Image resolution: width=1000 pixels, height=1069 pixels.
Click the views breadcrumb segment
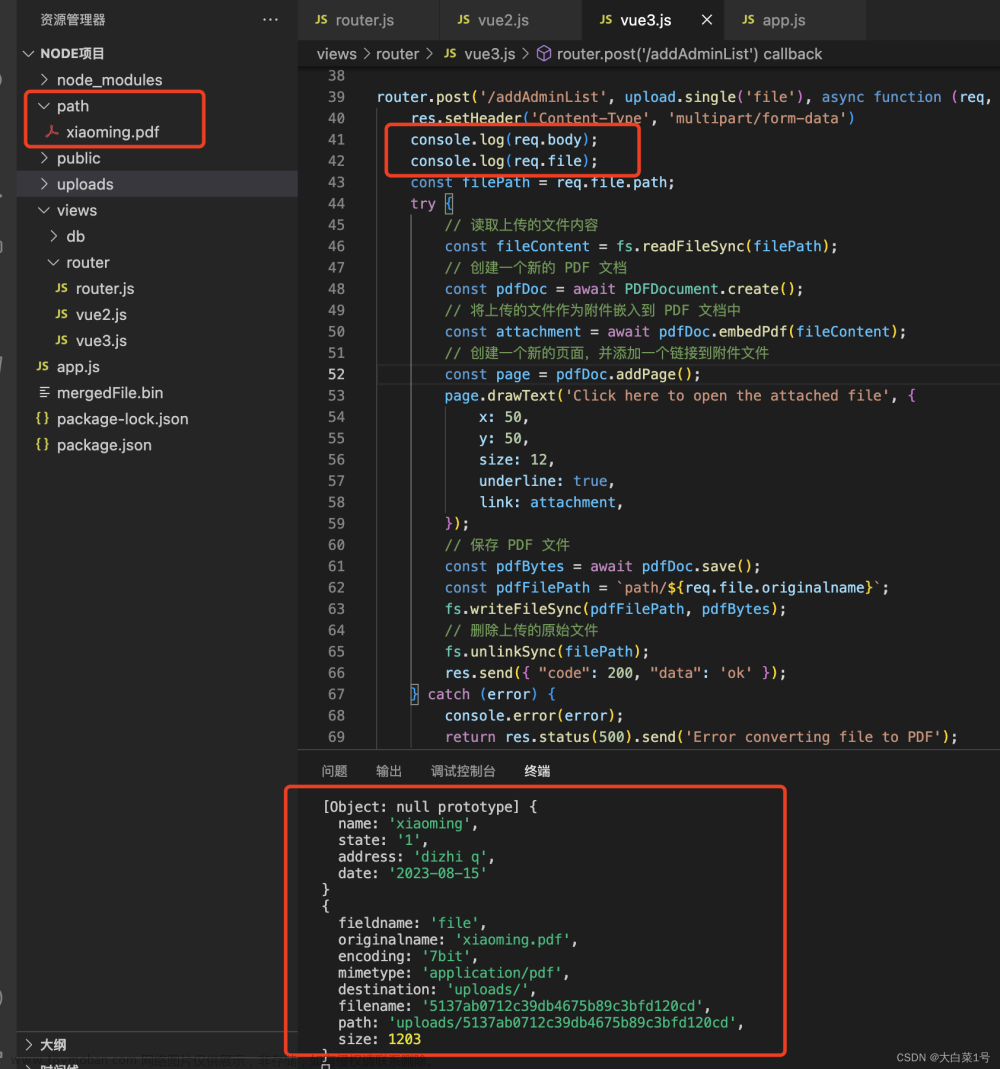coord(336,54)
